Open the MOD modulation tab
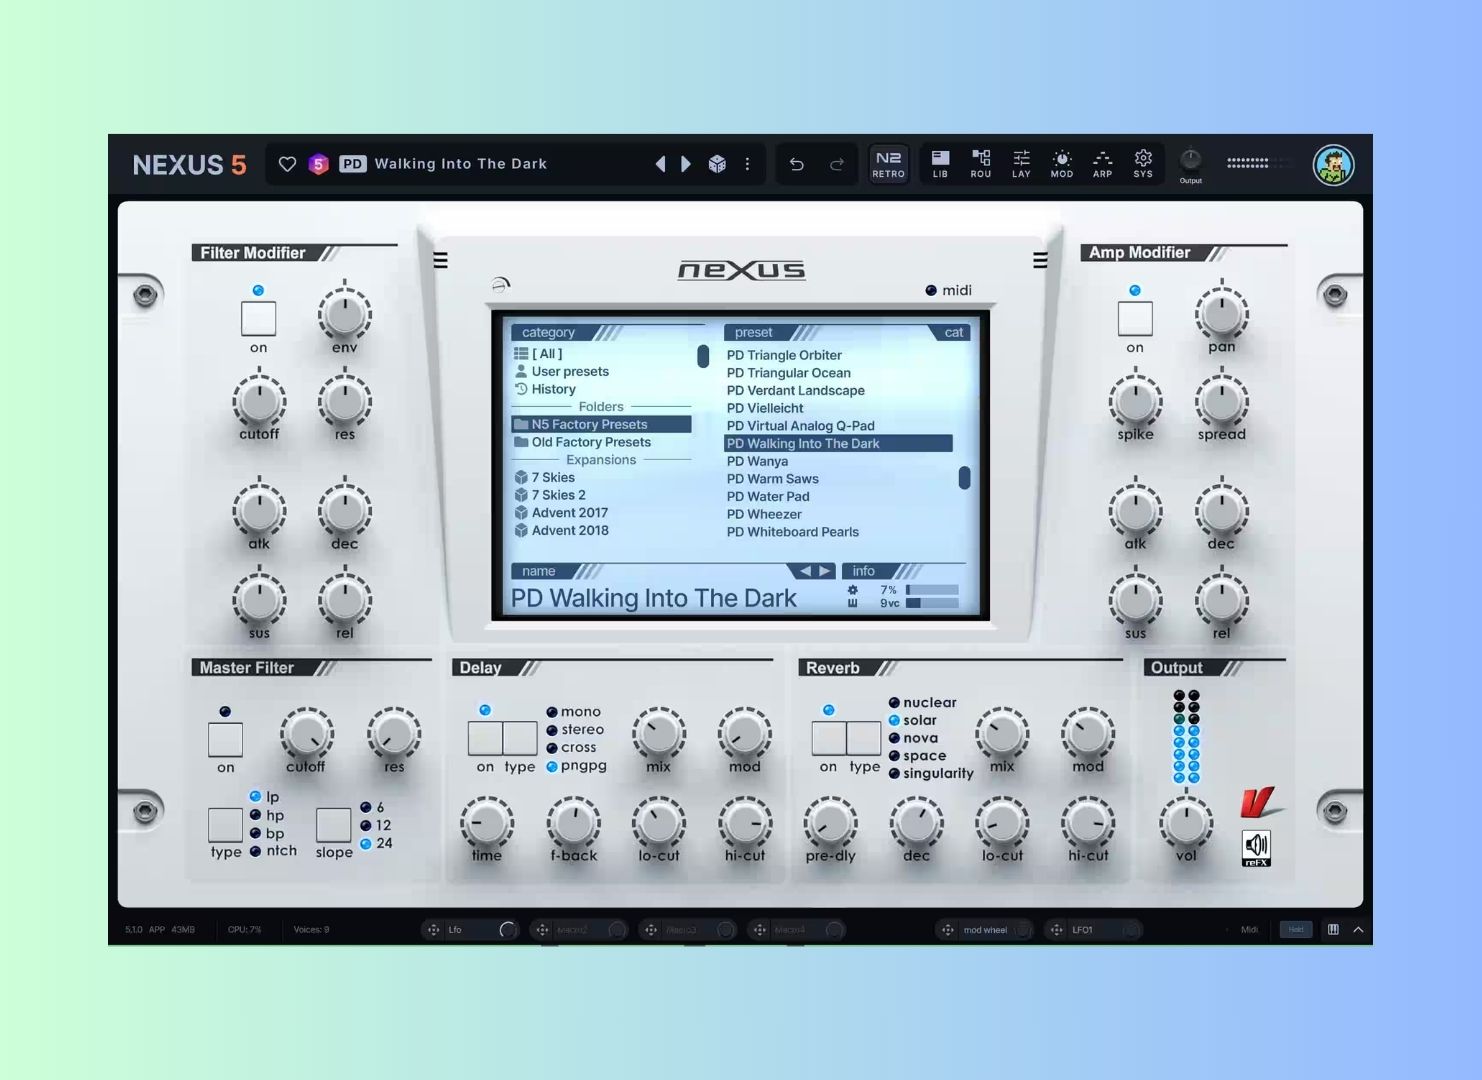This screenshot has height=1080, width=1482. pyautogui.click(x=1062, y=164)
